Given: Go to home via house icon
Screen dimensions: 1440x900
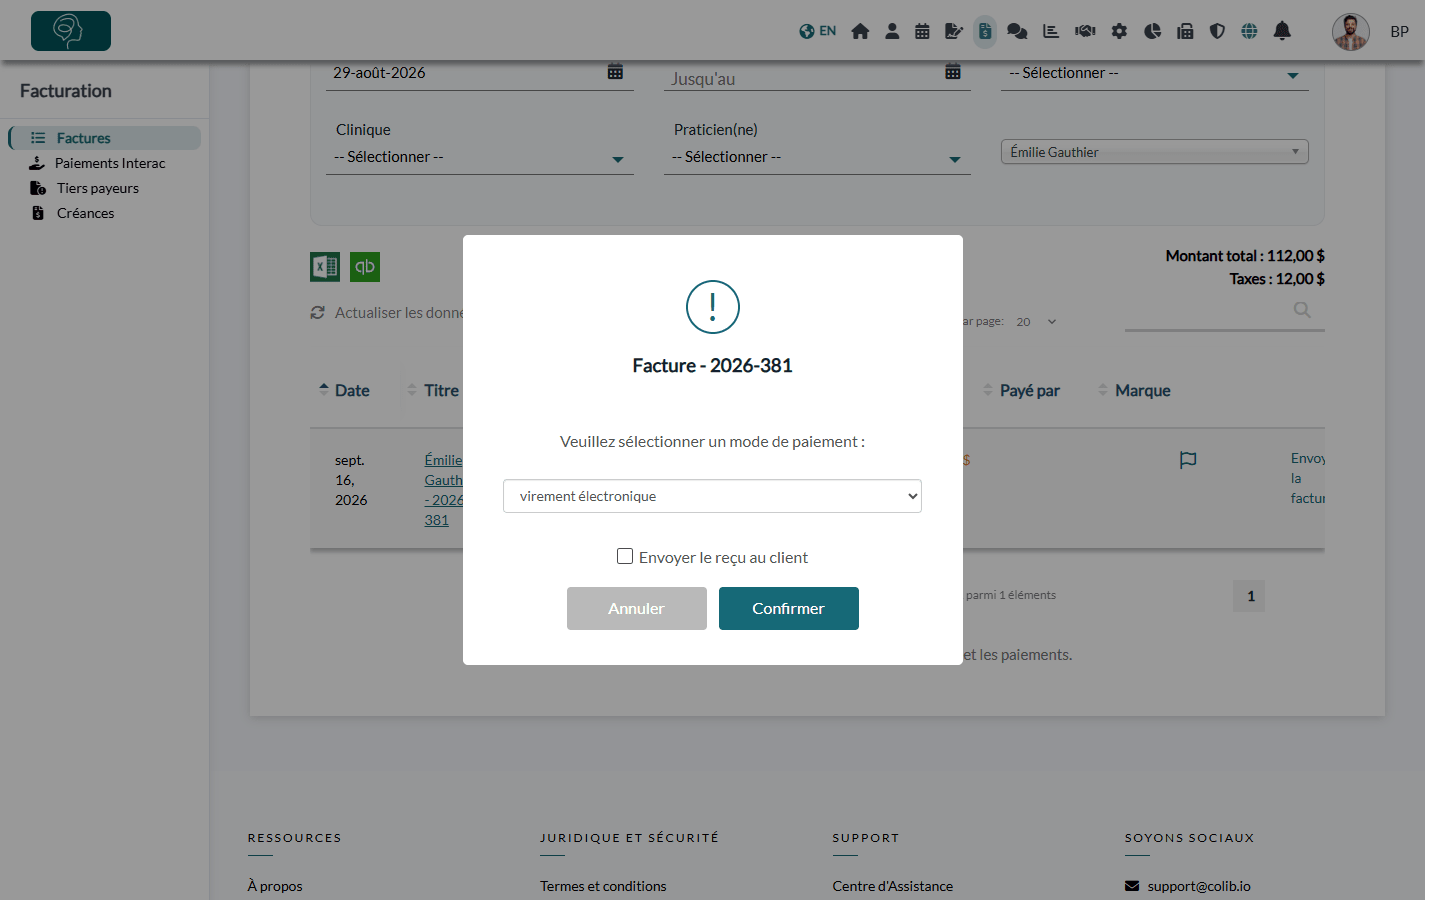Looking at the screenshot, I should point(860,31).
